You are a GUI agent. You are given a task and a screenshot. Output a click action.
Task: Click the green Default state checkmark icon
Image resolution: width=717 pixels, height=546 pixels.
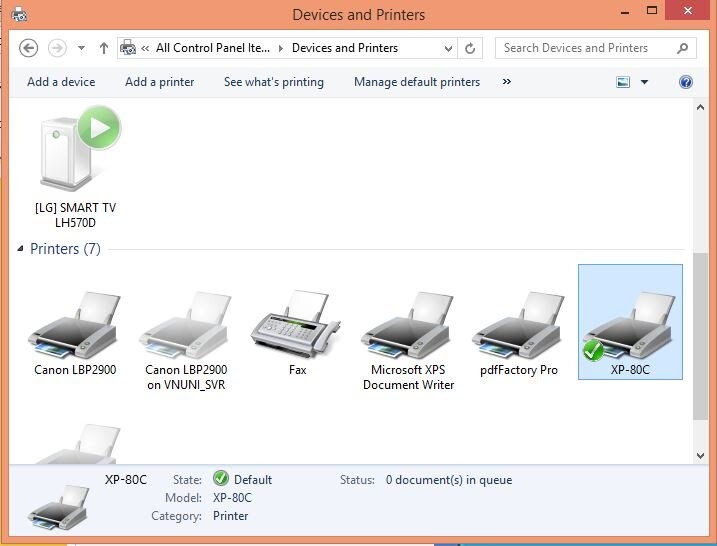(x=220, y=478)
